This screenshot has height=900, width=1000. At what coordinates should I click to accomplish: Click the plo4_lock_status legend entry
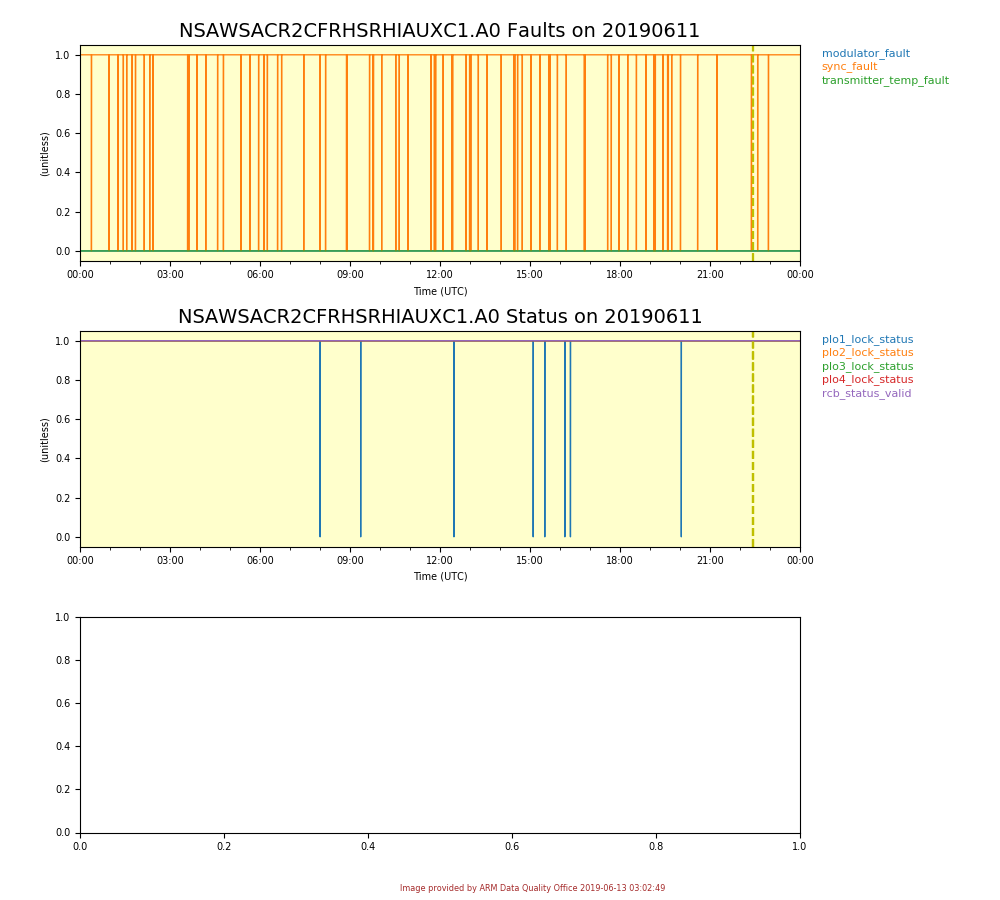(867, 379)
